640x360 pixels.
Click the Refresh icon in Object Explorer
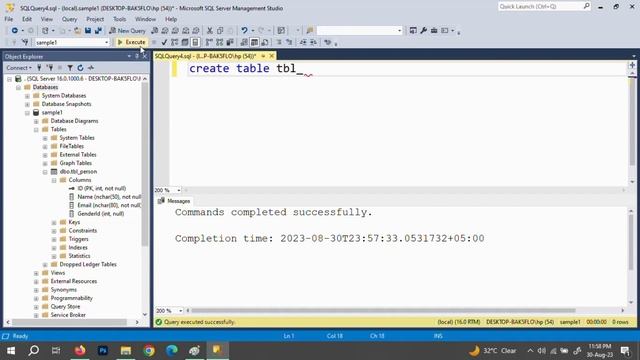80,68
